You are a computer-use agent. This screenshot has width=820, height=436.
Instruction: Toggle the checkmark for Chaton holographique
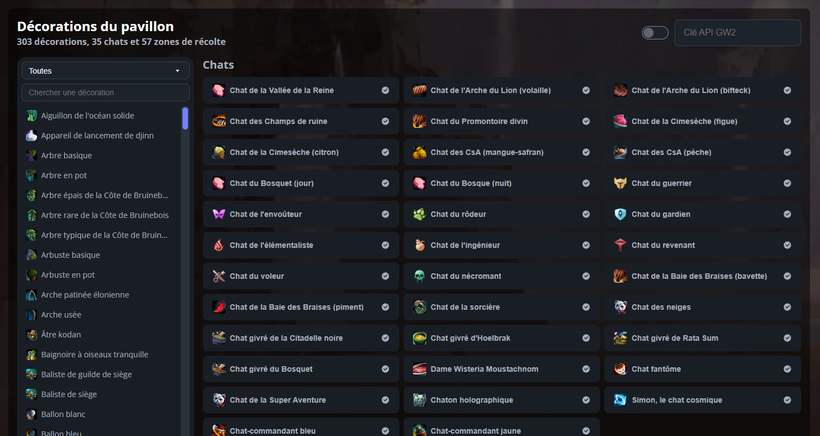[x=586, y=400]
